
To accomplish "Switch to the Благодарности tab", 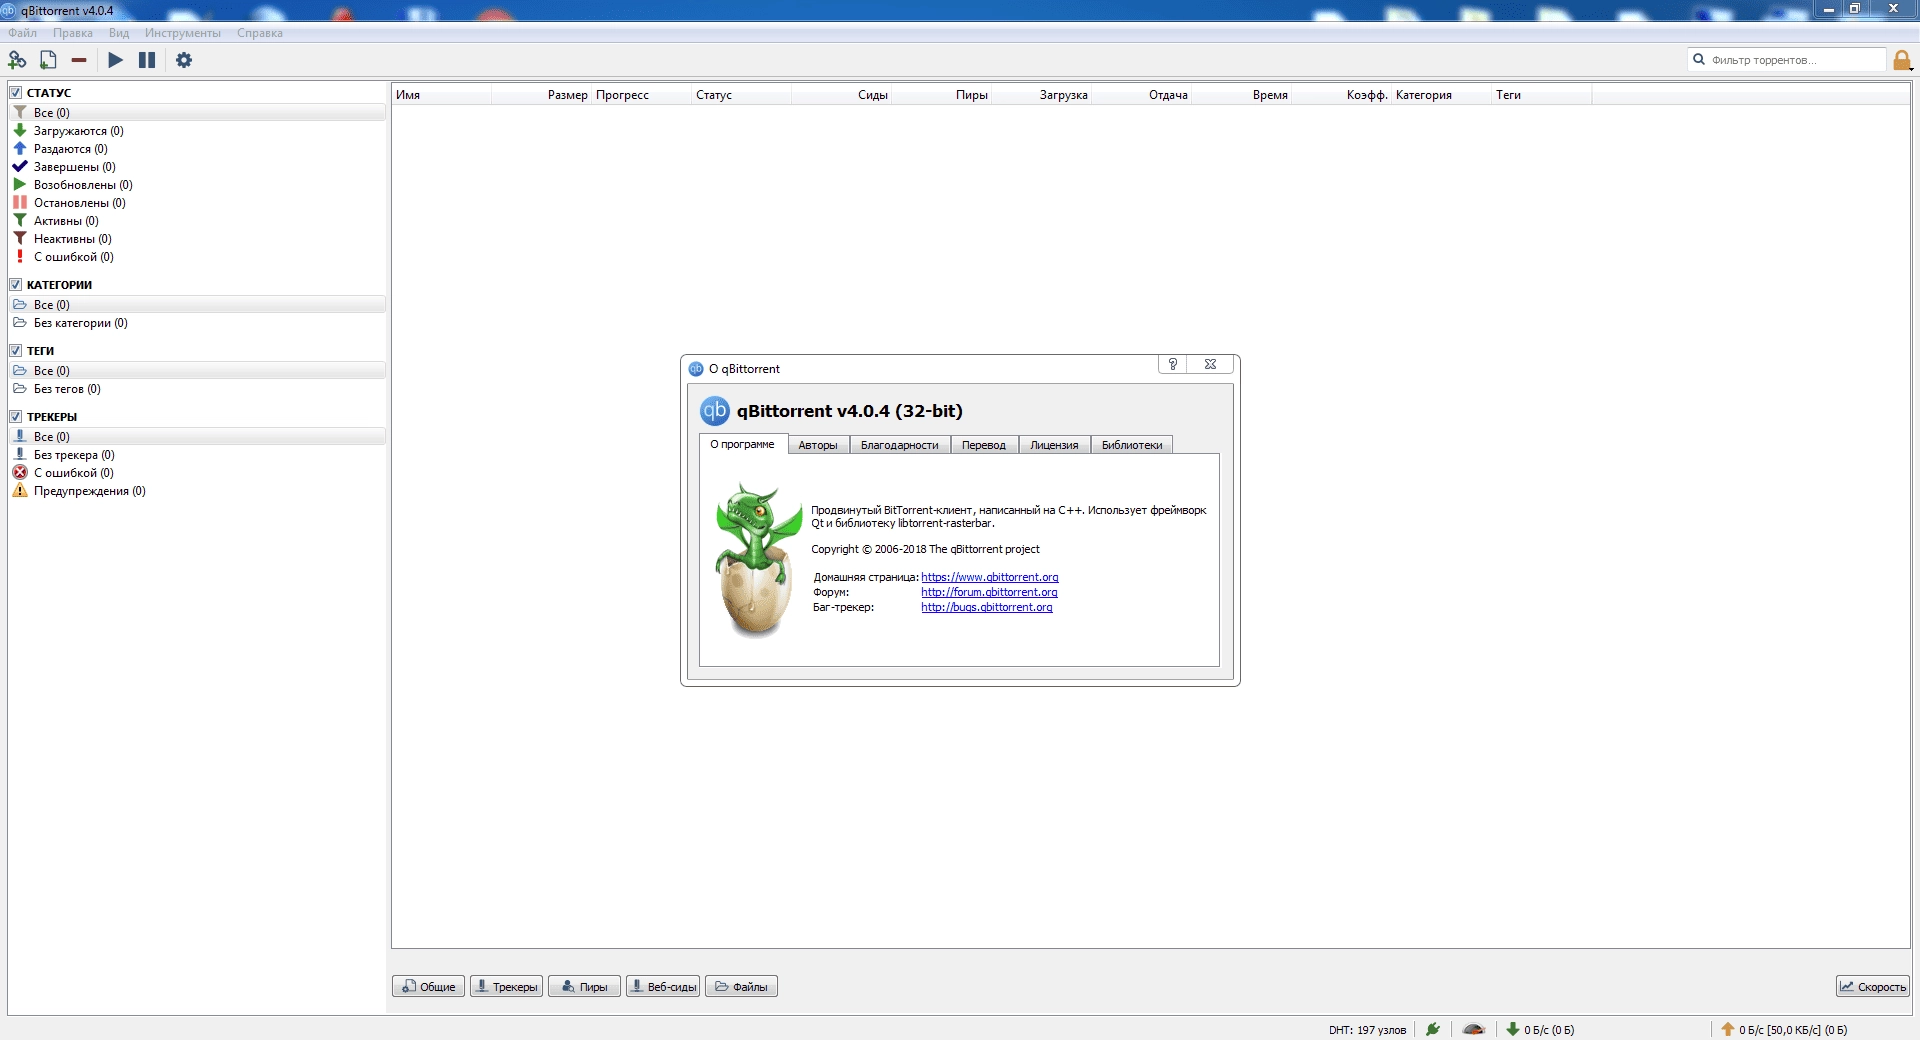I will (x=900, y=445).
